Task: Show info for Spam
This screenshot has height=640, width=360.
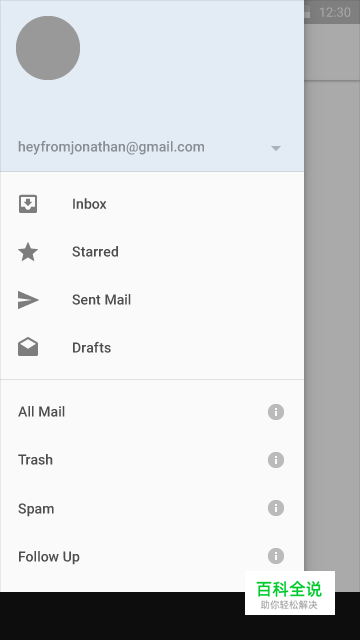Action: coord(276,508)
